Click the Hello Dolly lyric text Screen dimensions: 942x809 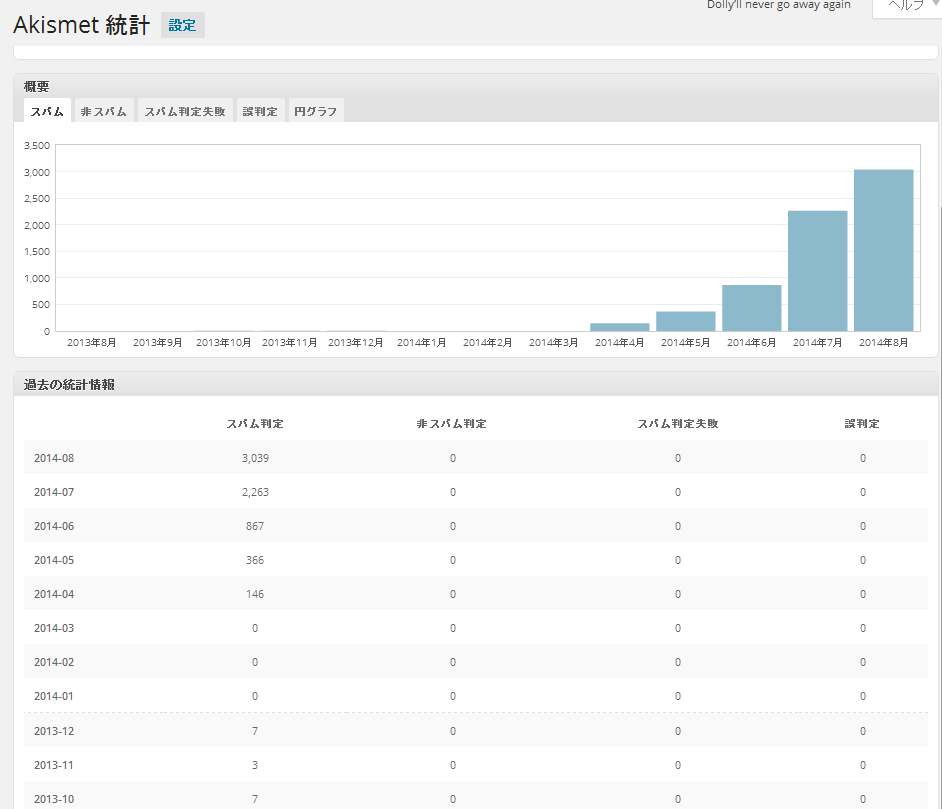[779, 5]
